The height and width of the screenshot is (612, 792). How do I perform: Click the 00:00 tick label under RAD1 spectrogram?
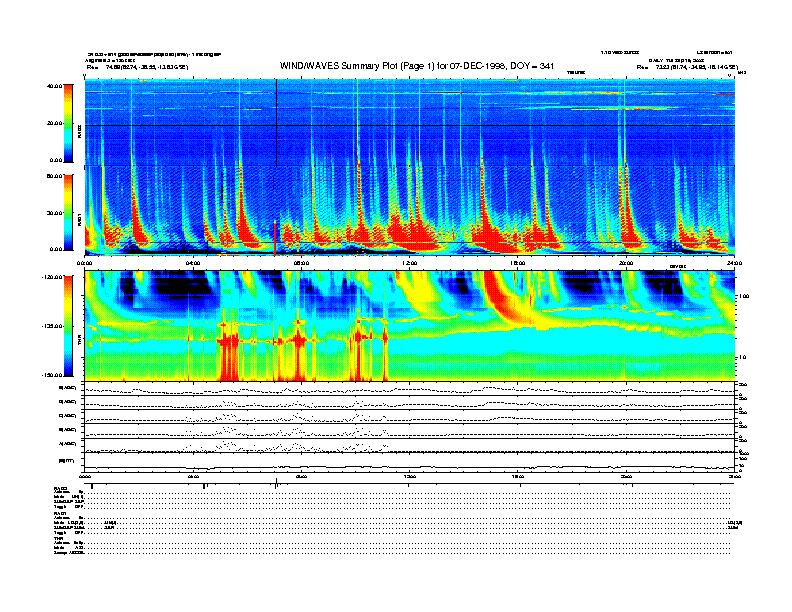85,263
